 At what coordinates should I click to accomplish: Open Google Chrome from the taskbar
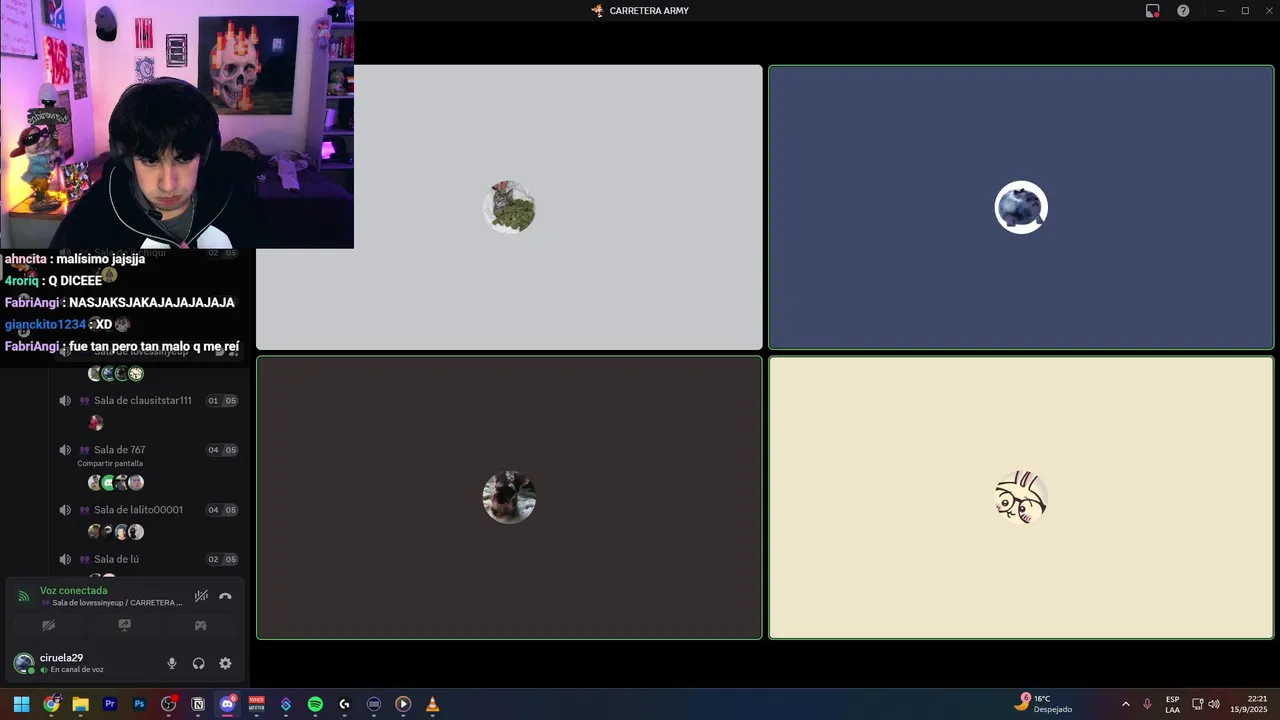51,704
